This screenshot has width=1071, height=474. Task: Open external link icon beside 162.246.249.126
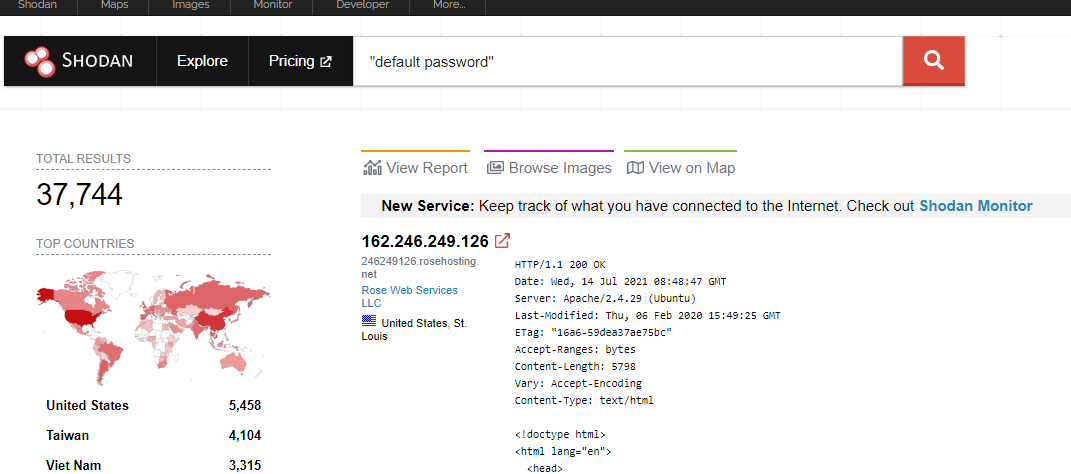point(503,241)
